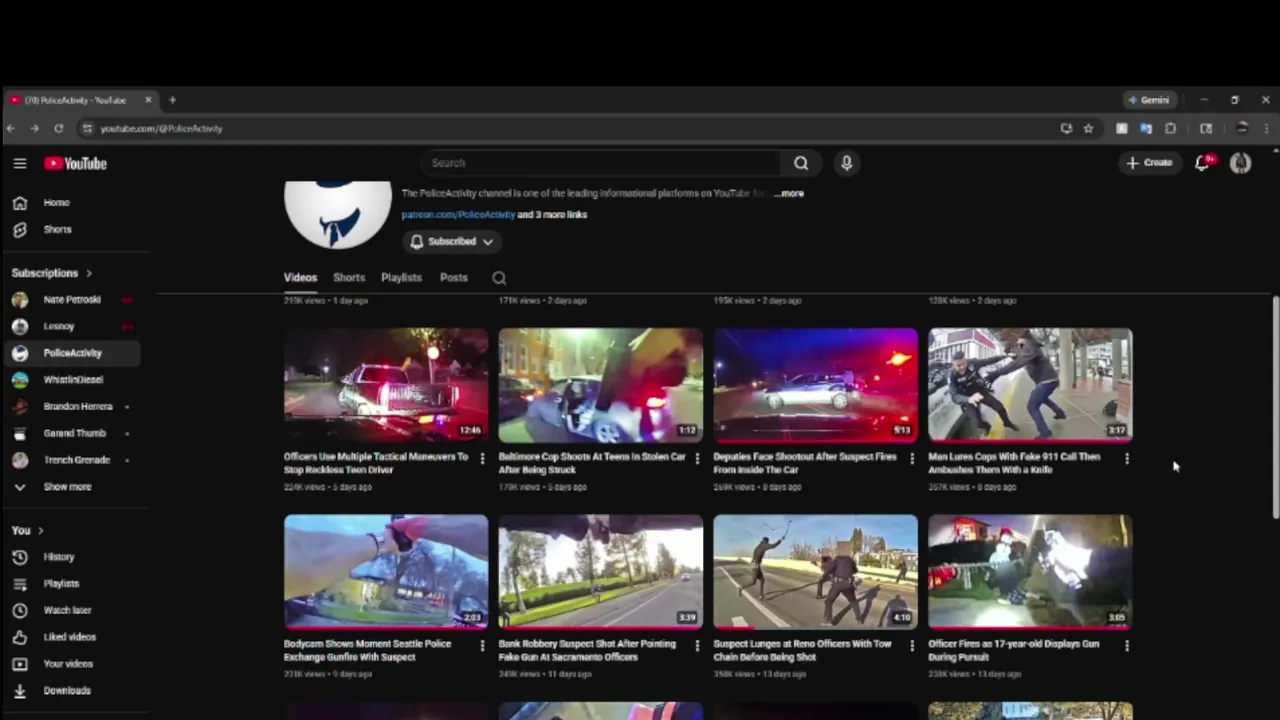The width and height of the screenshot is (1280, 720).
Task: Expand the Subscriptions section chevron
Action: [x=88, y=273]
